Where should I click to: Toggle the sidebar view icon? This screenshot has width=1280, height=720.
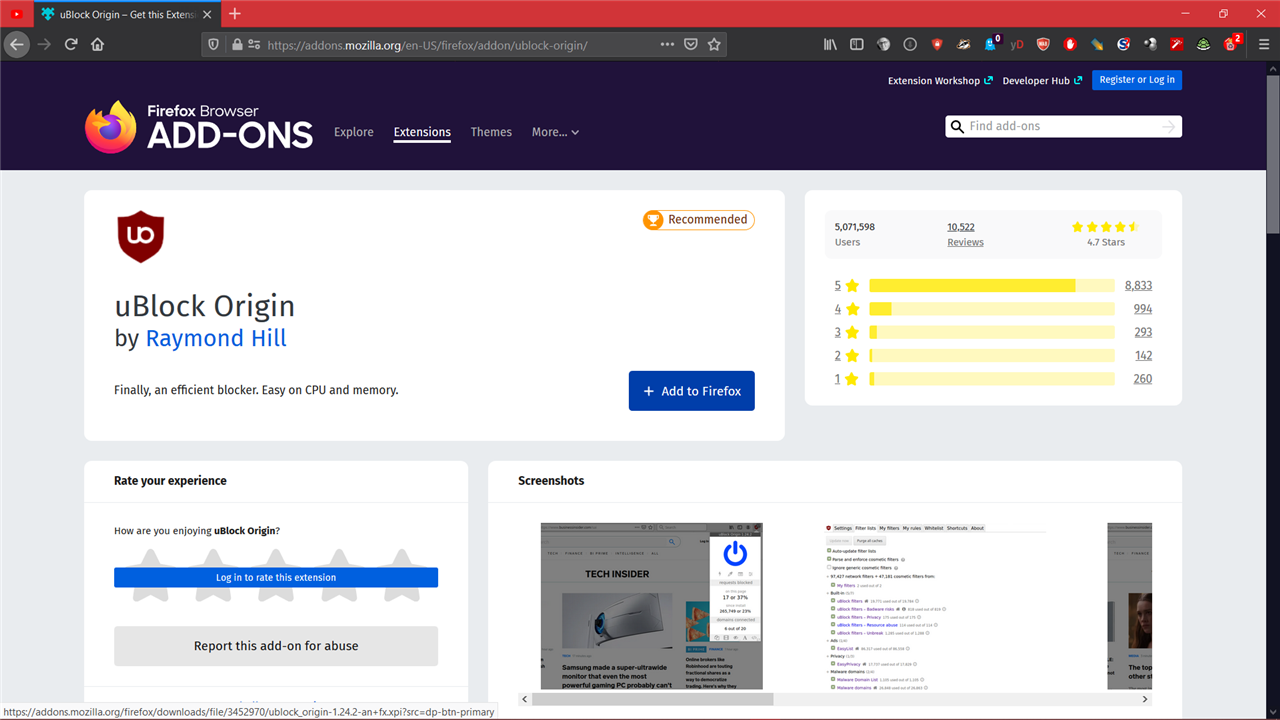click(857, 44)
